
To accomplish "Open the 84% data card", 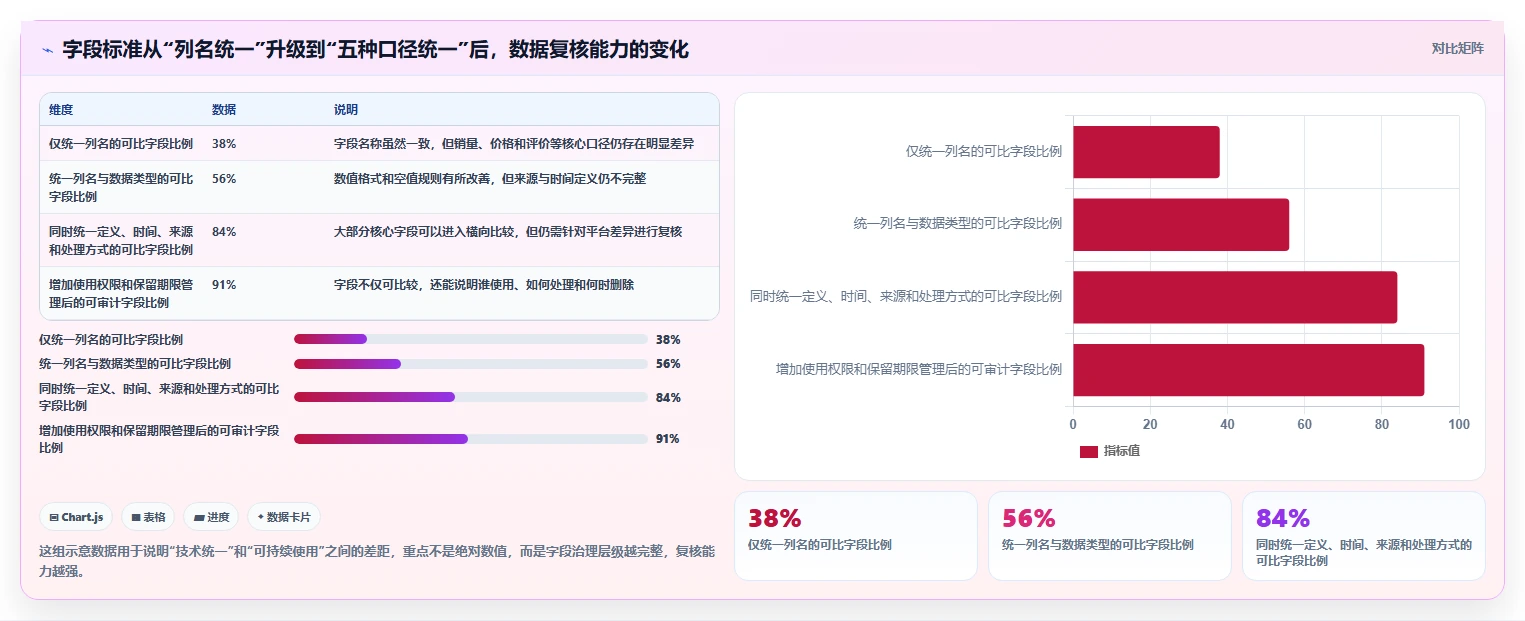I will click(x=1364, y=536).
